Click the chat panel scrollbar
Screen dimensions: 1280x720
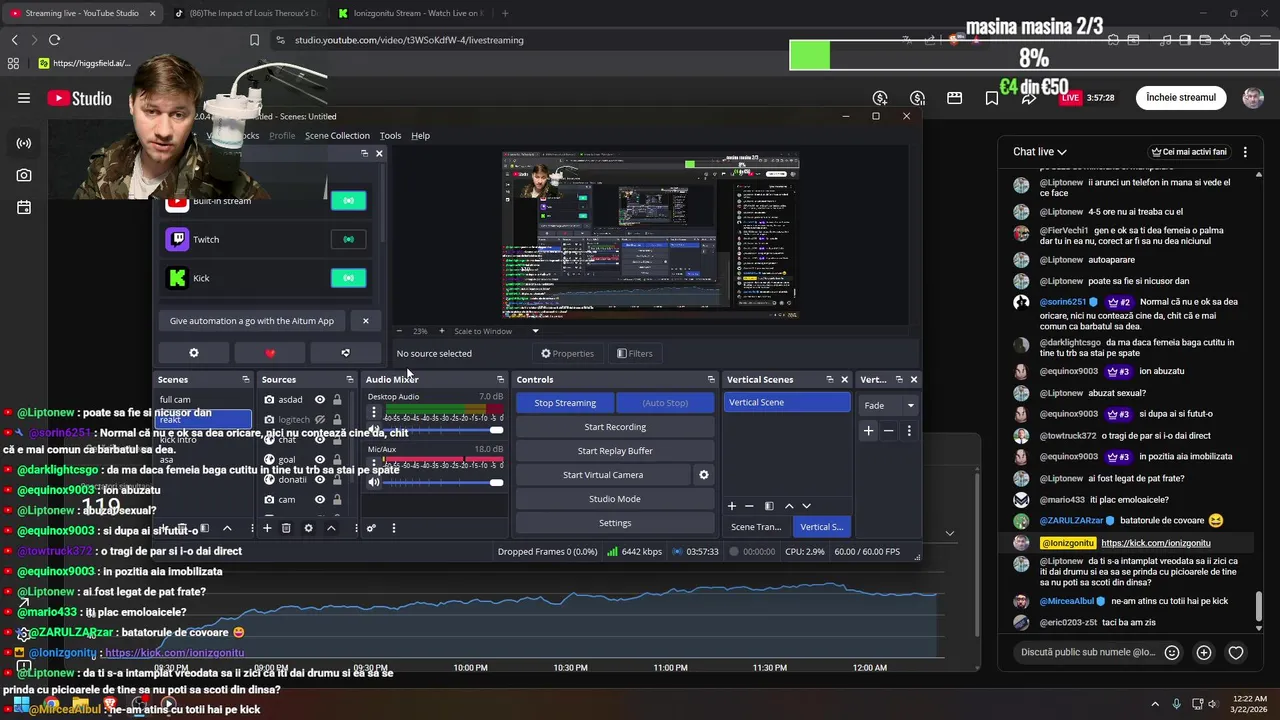[x=1259, y=606]
